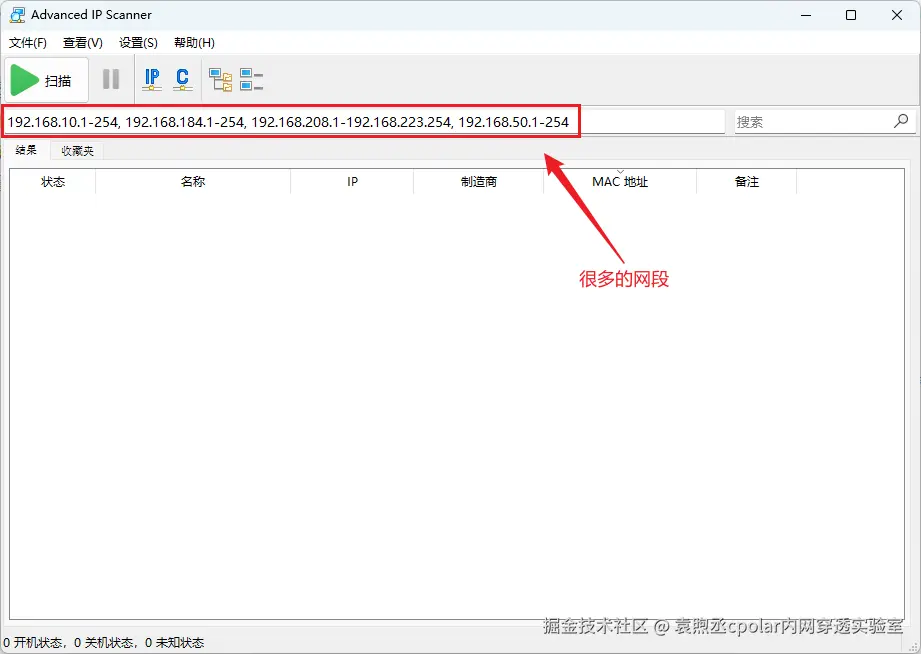Sort by the 制造商 column header
Screen dimensions: 921x654
click(479, 182)
